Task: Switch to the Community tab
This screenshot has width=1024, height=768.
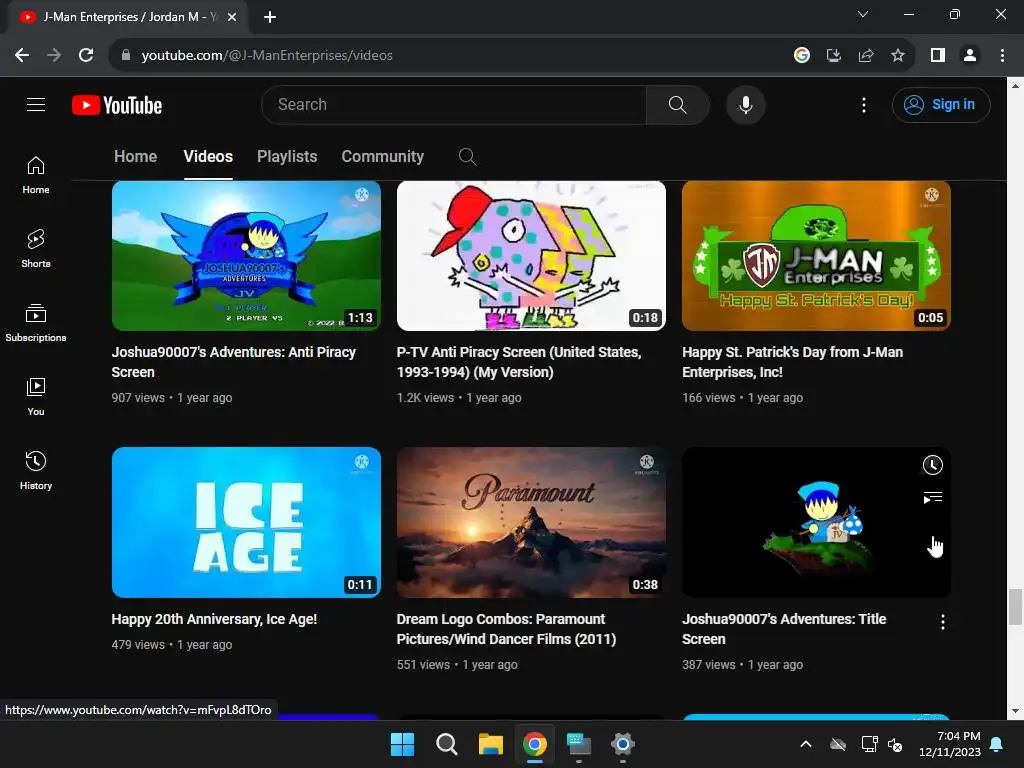Action: pos(383,157)
